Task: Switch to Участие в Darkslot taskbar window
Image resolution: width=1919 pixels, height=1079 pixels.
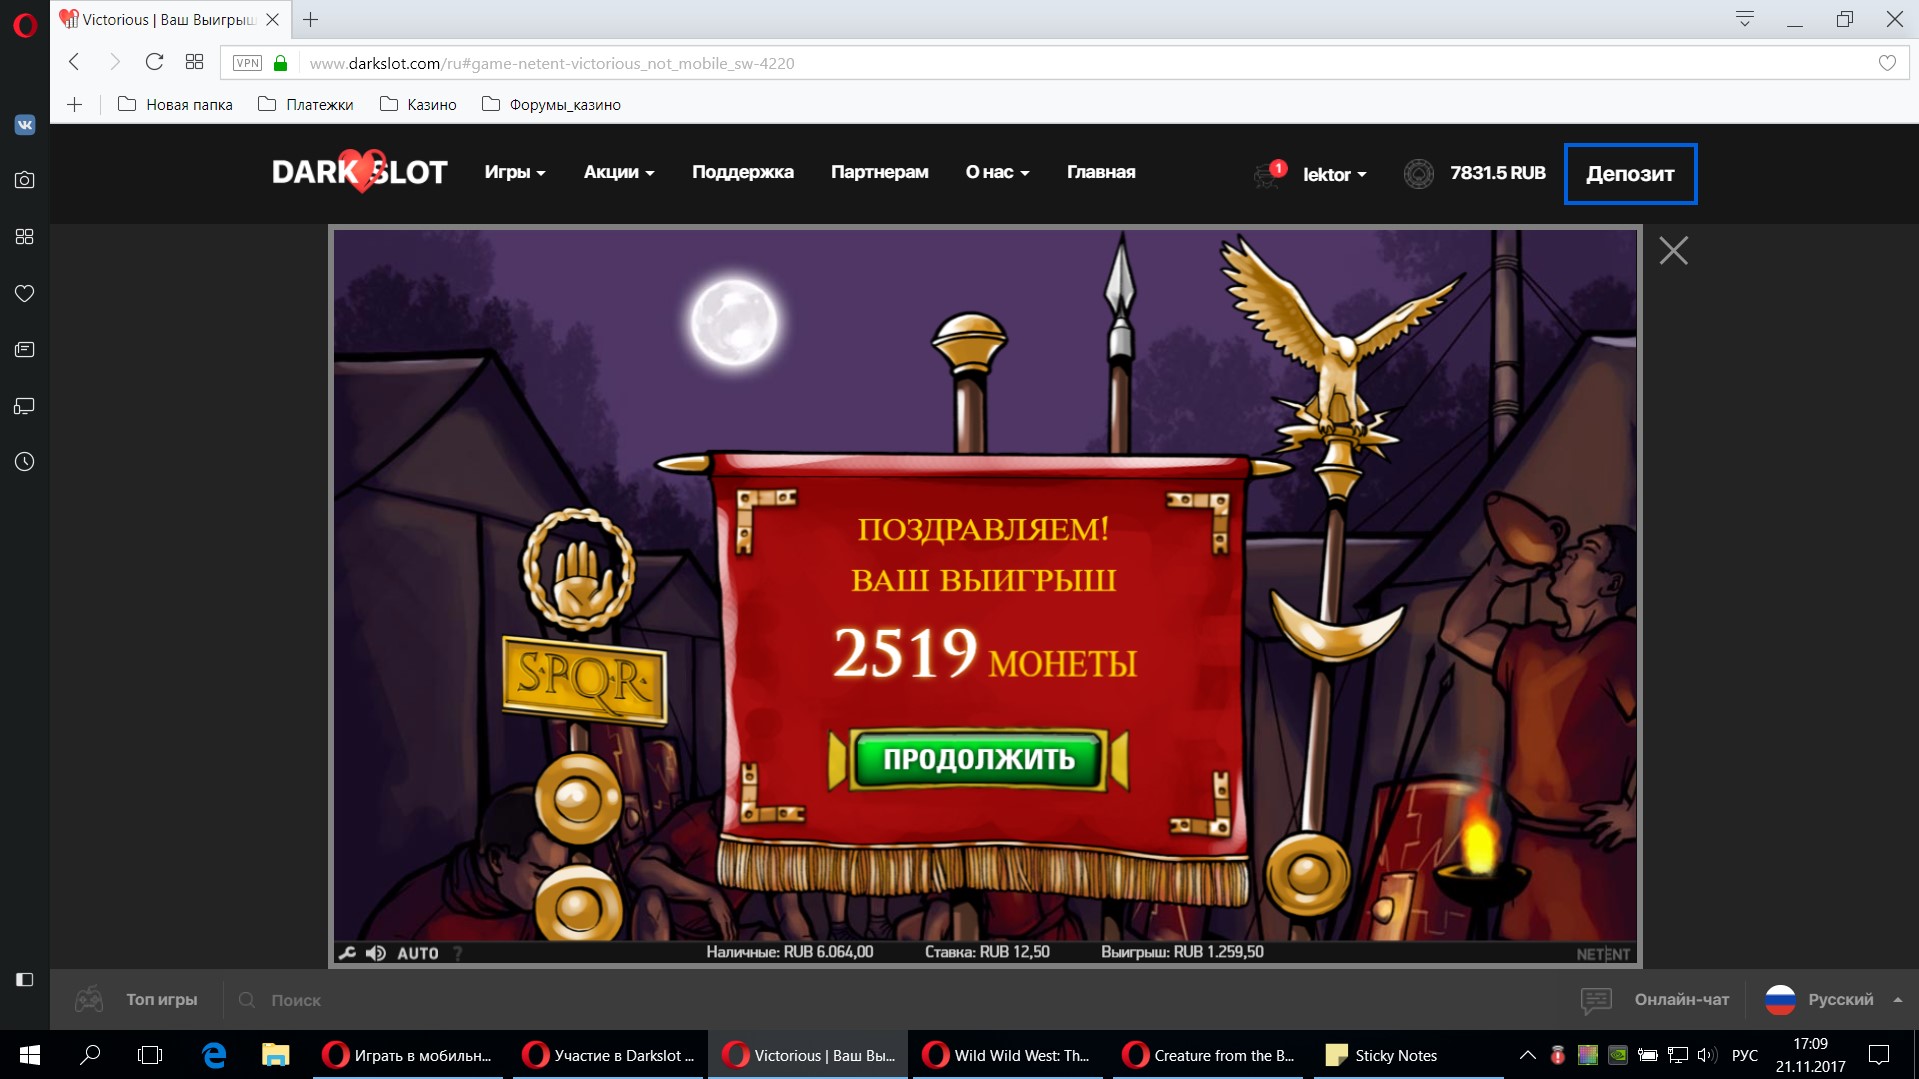Action: [608, 1055]
